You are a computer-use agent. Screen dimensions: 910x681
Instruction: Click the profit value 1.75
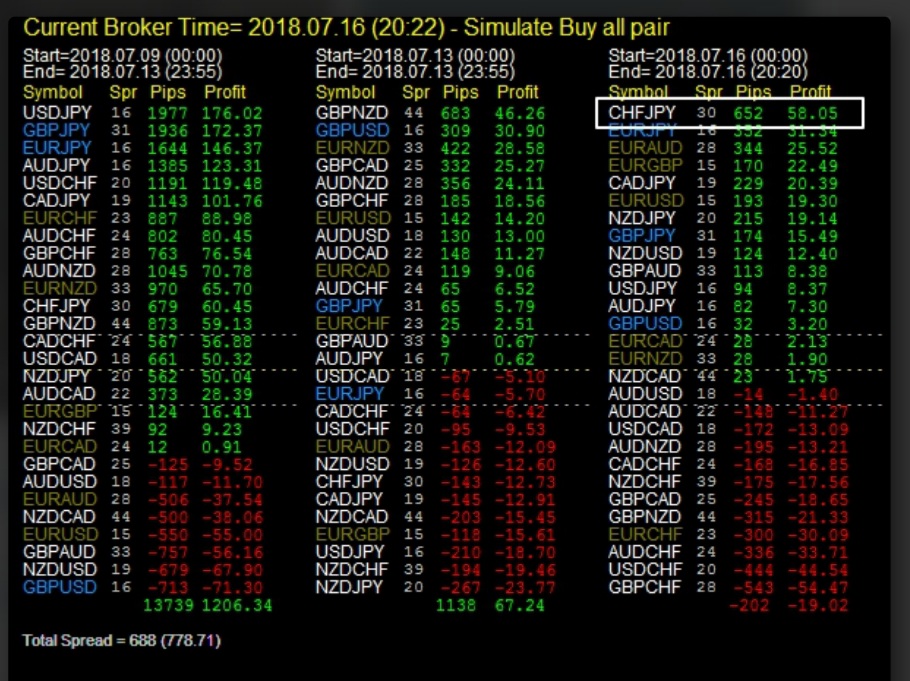[x=807, y=376]
